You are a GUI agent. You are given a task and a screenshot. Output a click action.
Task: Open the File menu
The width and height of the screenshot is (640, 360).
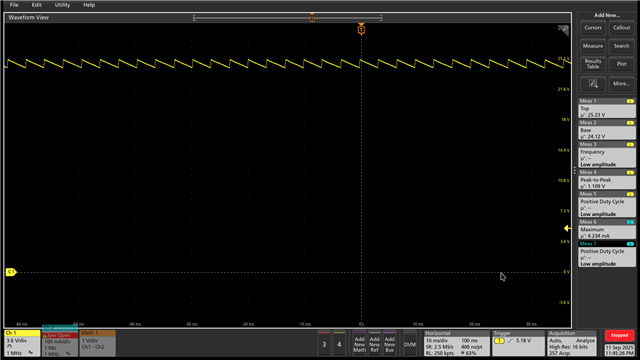pyautogui.click(x=14, y=5)
